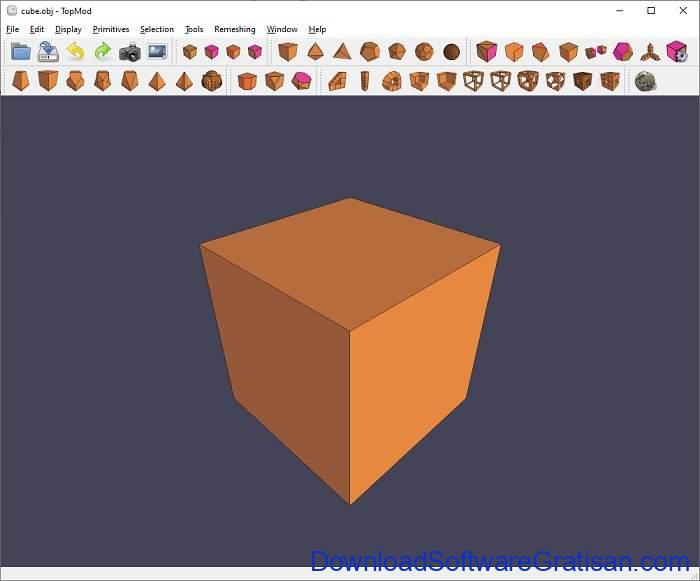Activate the three-pronged transform tool

pos(650,52)
